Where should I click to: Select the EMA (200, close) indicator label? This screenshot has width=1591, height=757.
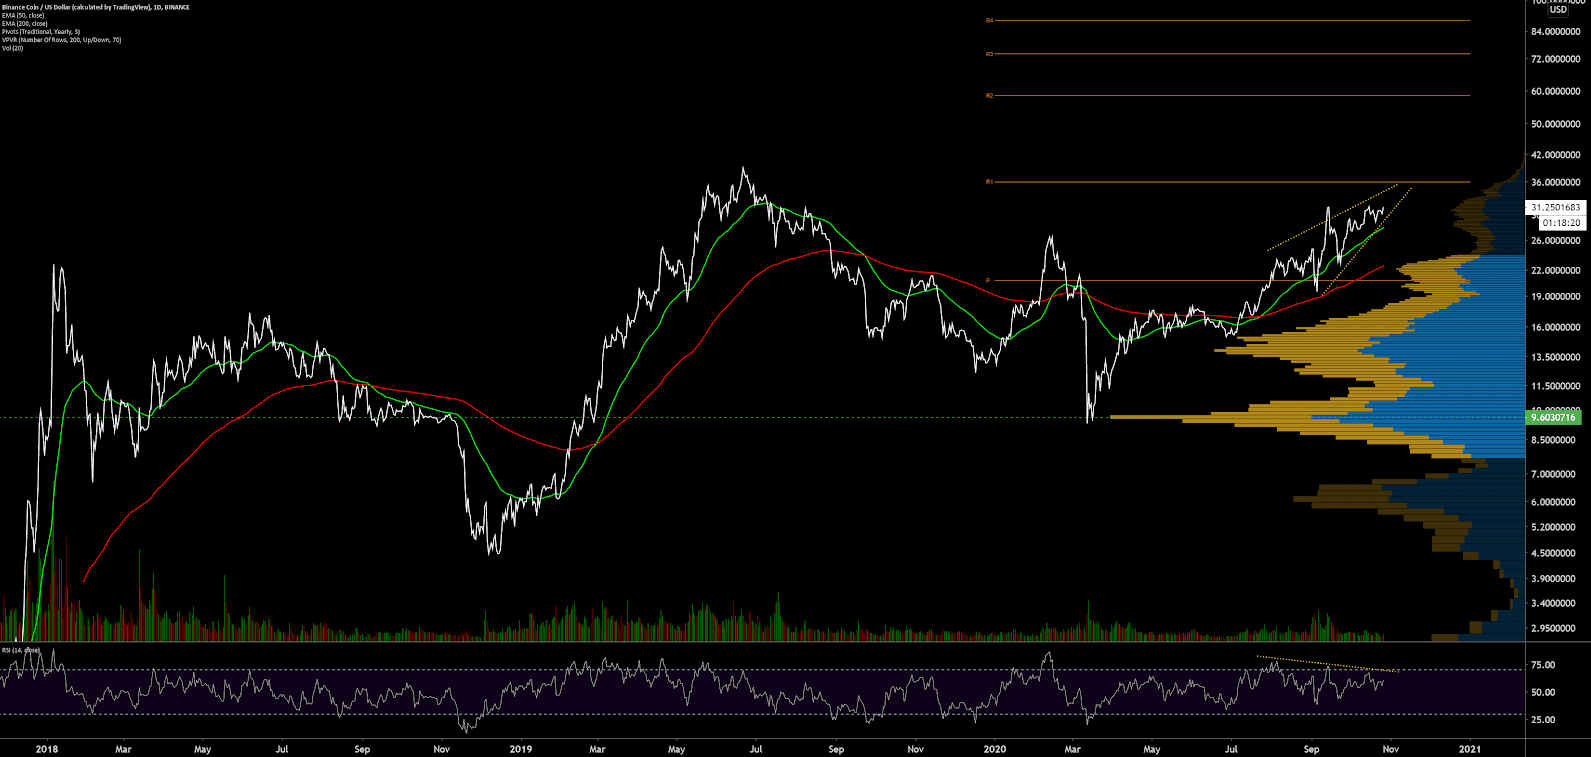point(24,24)
